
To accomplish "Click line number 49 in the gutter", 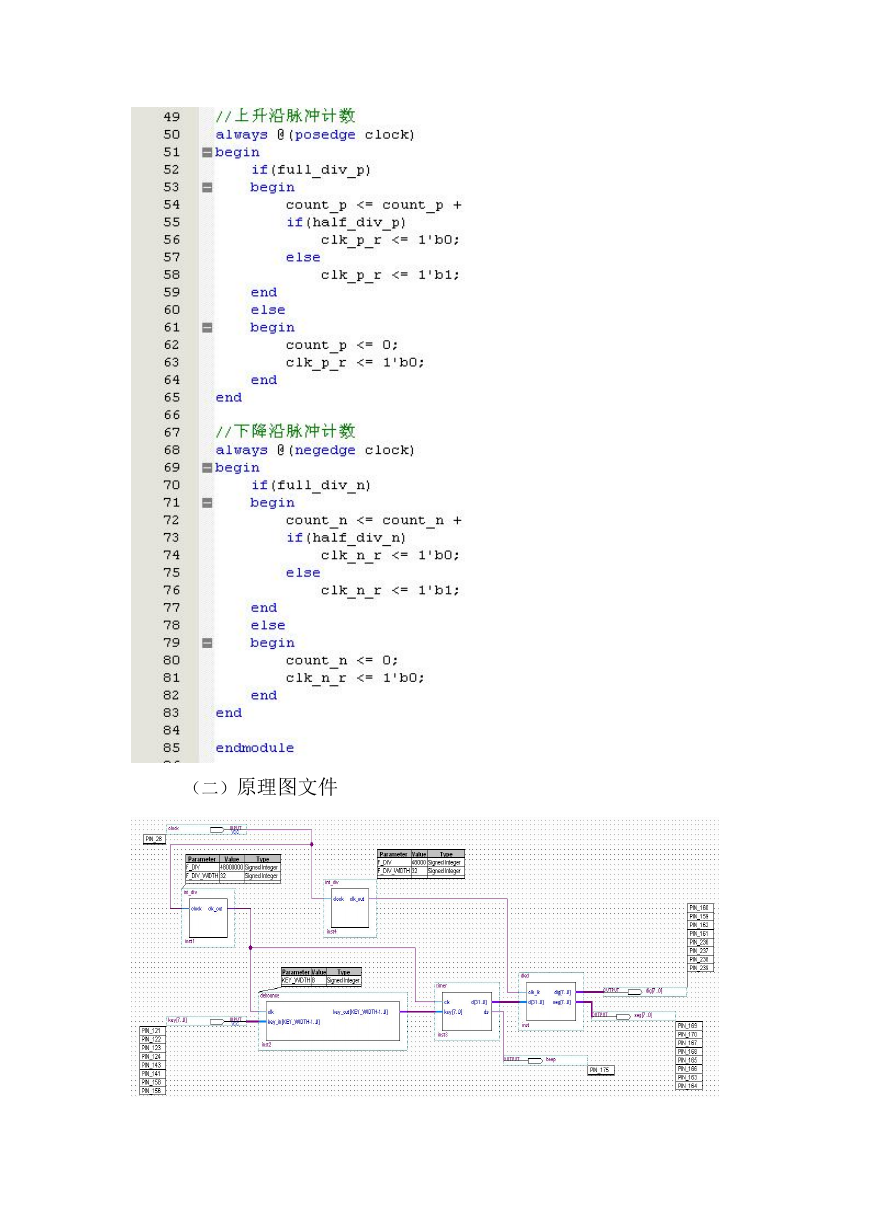I will click(171, 117).
